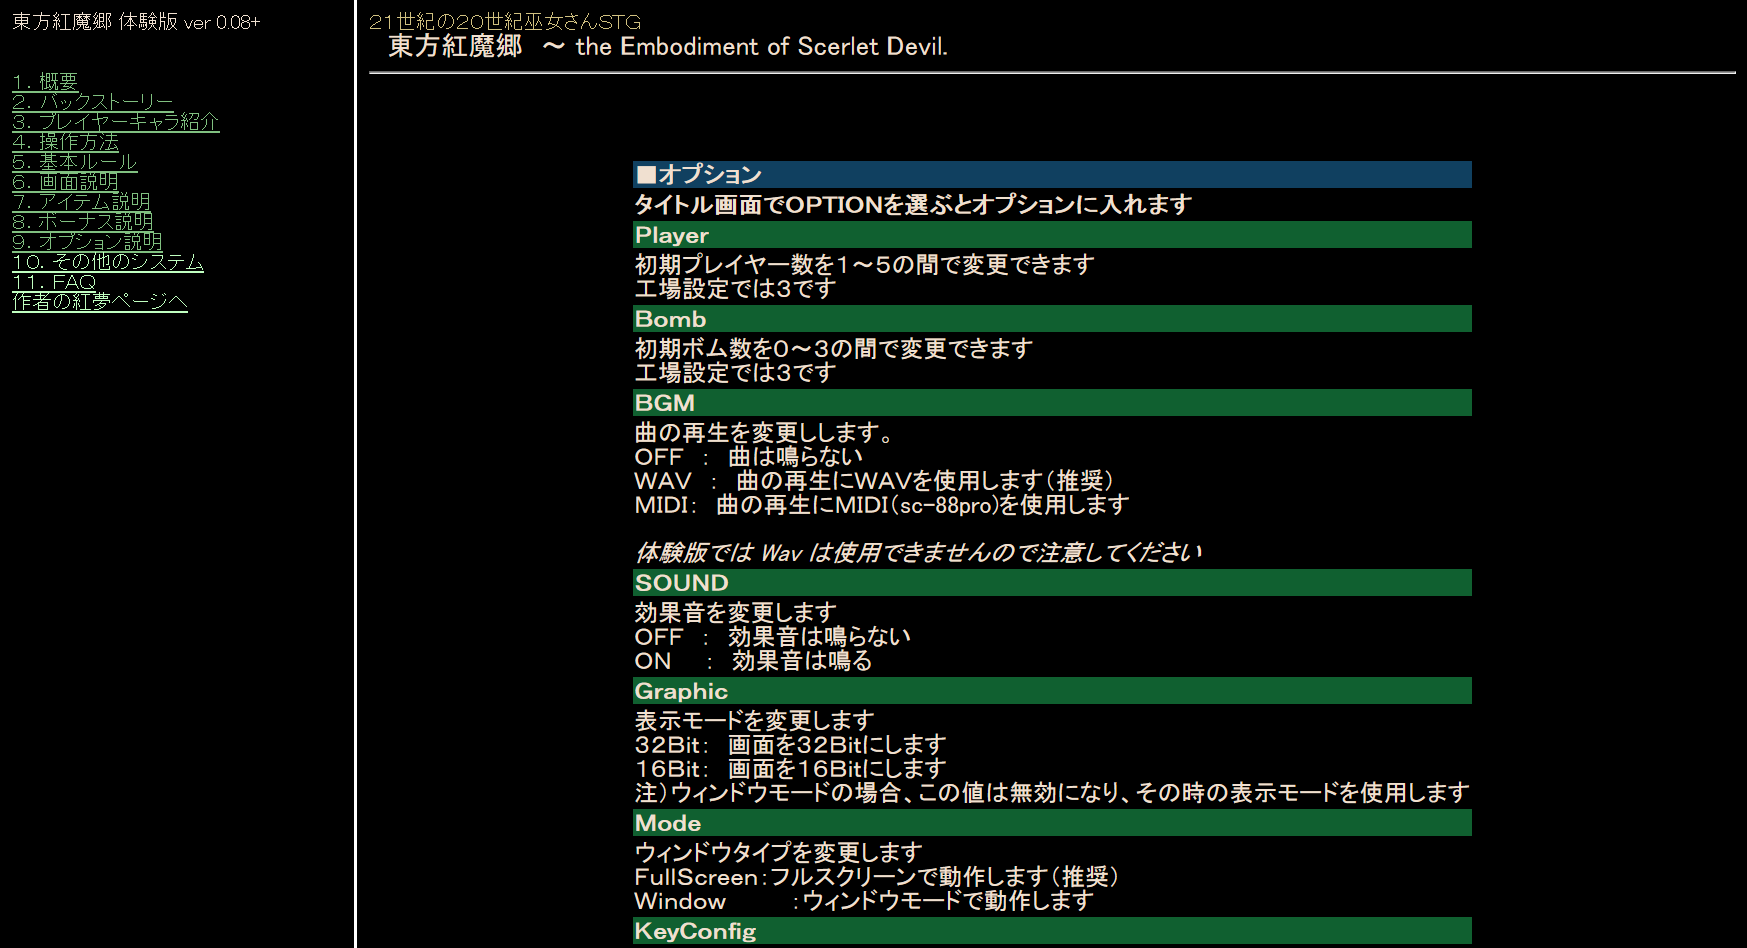Click the title 東方紅魔郷 ～ the Embodiment of Scerlet Devil.
The width and height of the screenshot is (1747, 948).
pyautogui.click(x=668, y=46)
